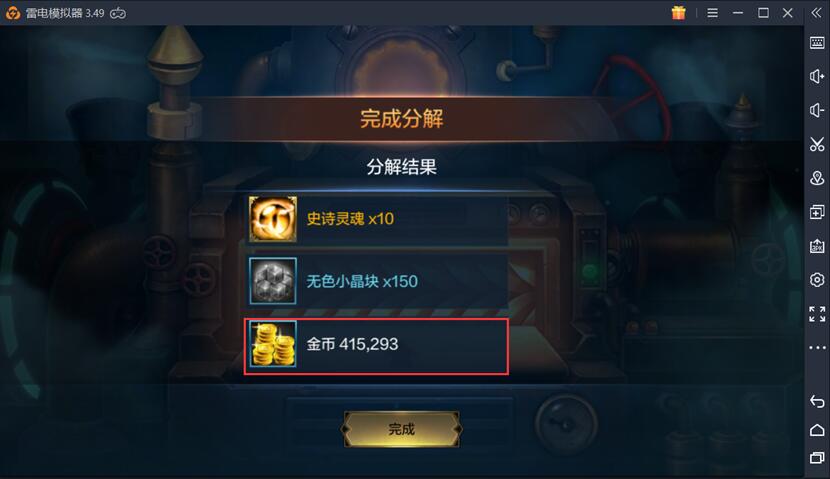The height and width of the screenshot is (479, 830).
Task: Expand more tools with three dots
Action: [817, 348]
